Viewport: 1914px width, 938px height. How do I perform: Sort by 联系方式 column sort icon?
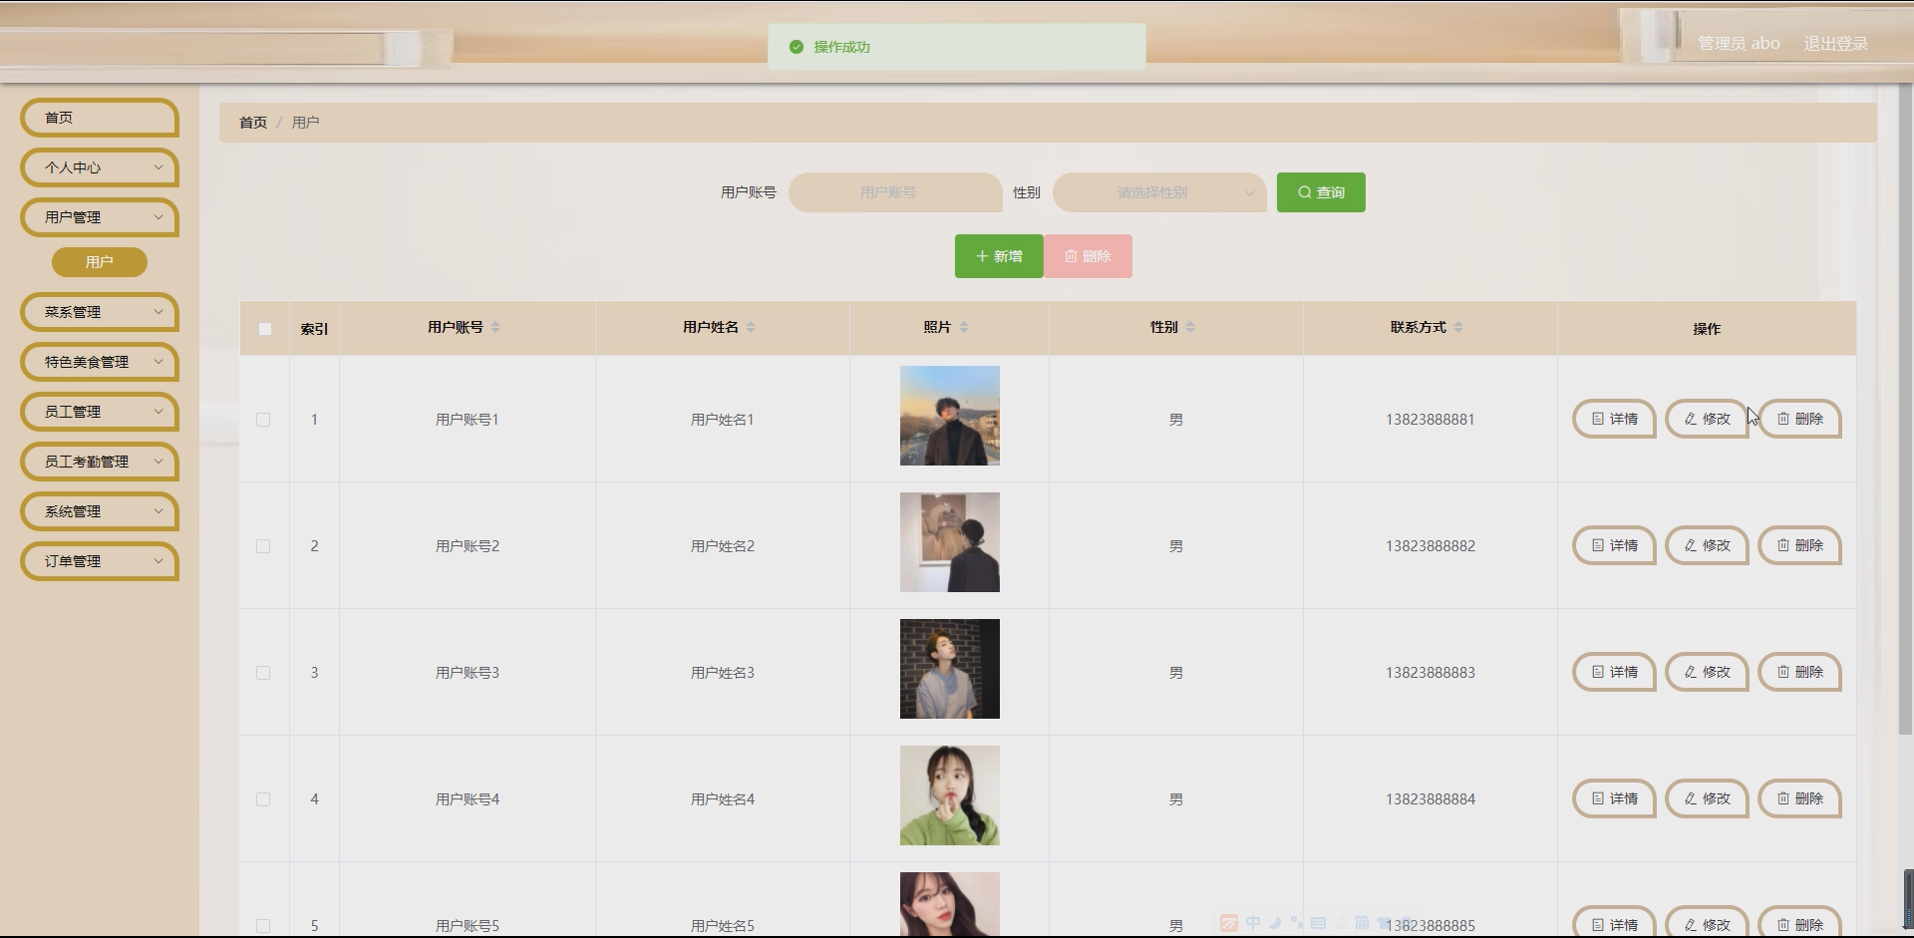point(1459,327)
